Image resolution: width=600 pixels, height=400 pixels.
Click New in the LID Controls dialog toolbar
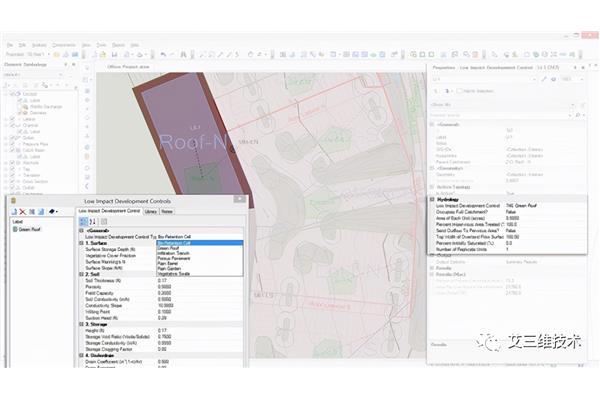point(14,212)
